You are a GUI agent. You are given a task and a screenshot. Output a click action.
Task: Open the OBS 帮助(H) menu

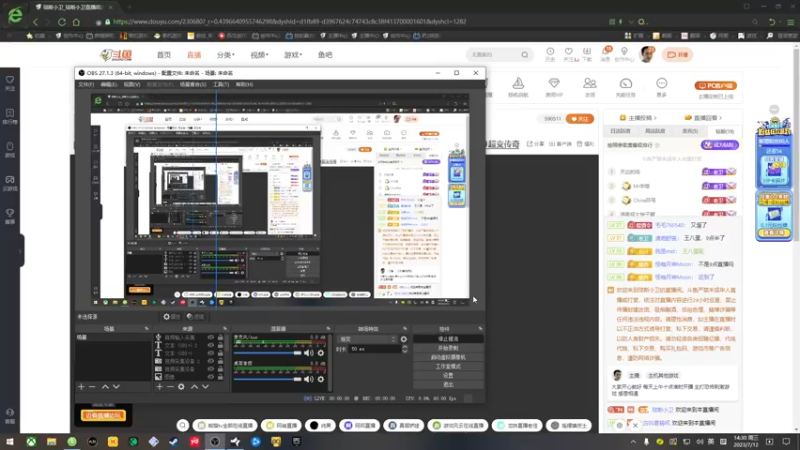coord(244,84)
